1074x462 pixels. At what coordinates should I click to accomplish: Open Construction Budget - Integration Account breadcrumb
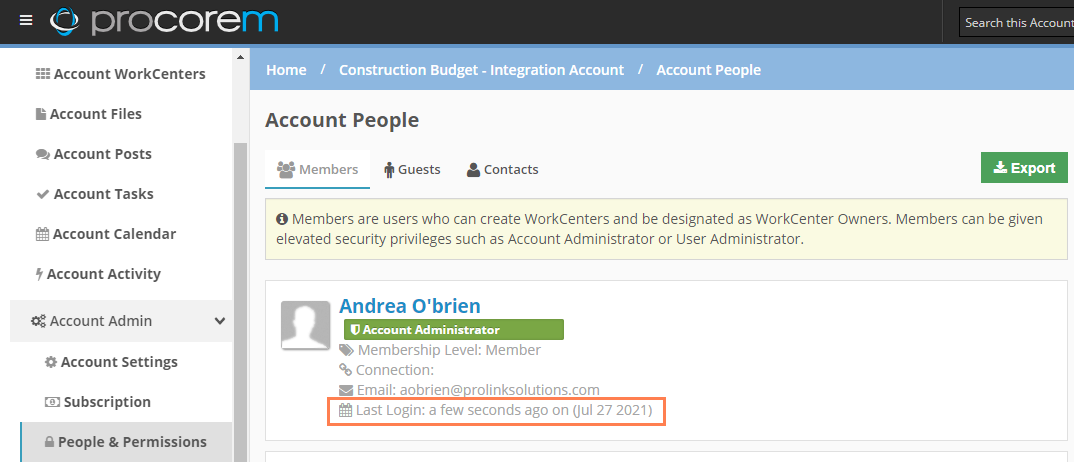(x=482, y=70)
